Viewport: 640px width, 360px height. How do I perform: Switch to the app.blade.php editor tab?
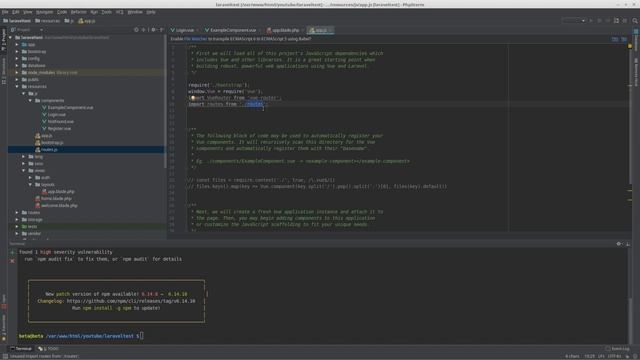[285, 30]
